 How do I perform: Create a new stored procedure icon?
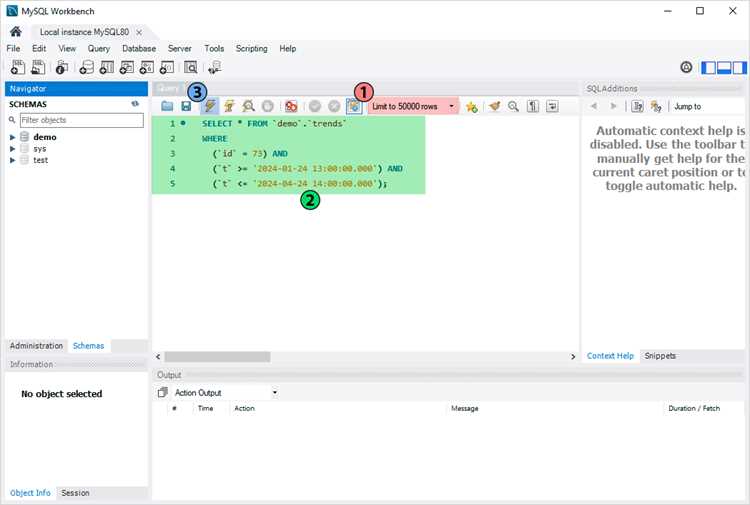pyautogui.click(x=146, y=67)
